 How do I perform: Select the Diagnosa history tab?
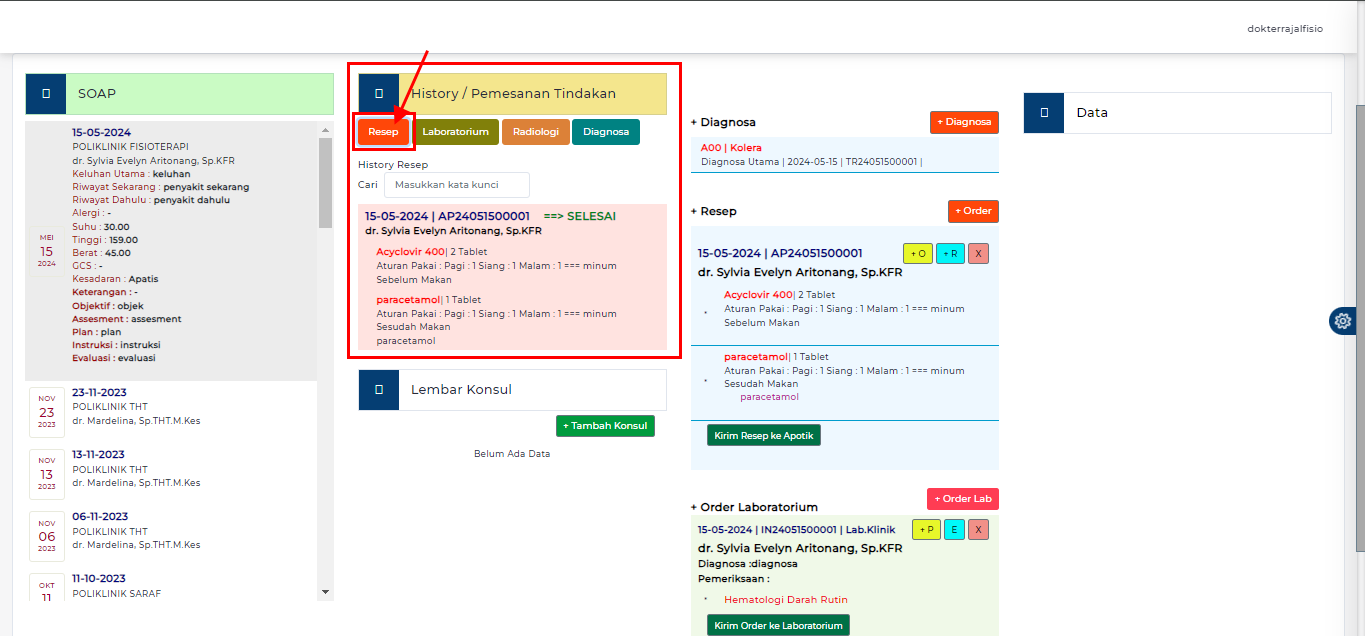pos(606,132)
